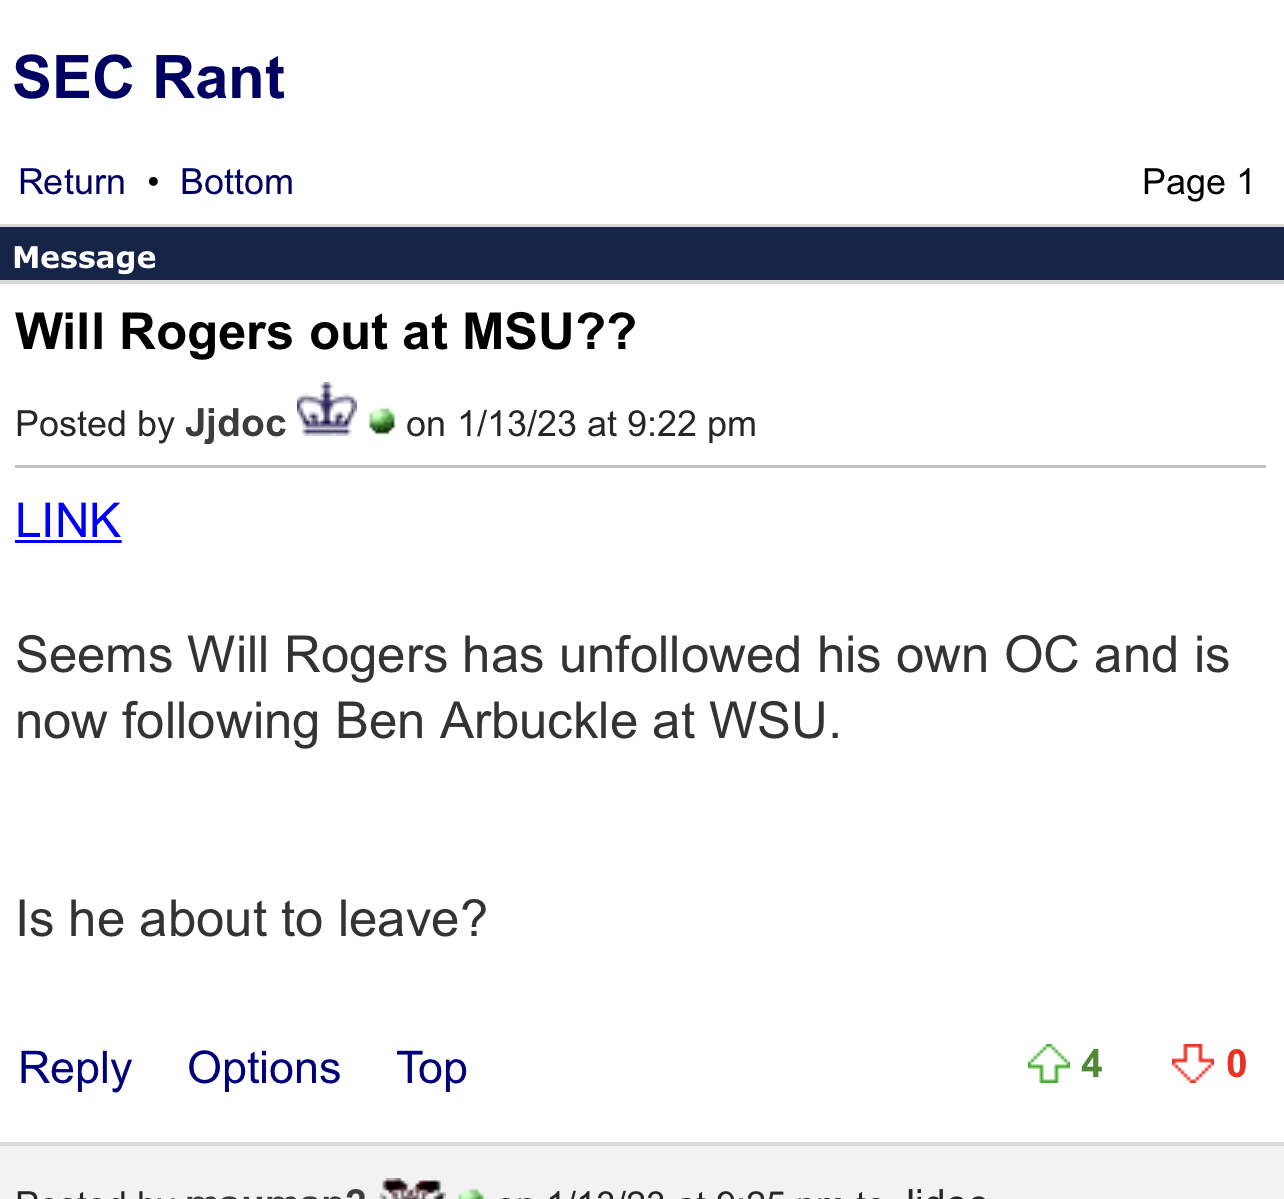The image size is (1284, 1199).
Task: Click the upvote count of 4
Action: pos(1091,1064)
